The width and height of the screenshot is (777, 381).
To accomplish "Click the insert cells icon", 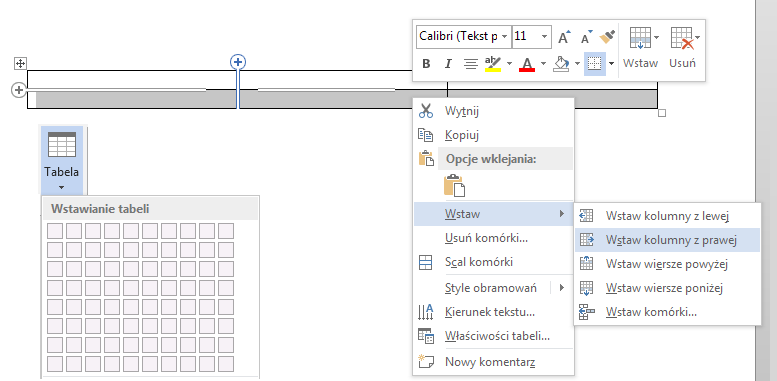I will pyautogui.click(x=586, y=312).
